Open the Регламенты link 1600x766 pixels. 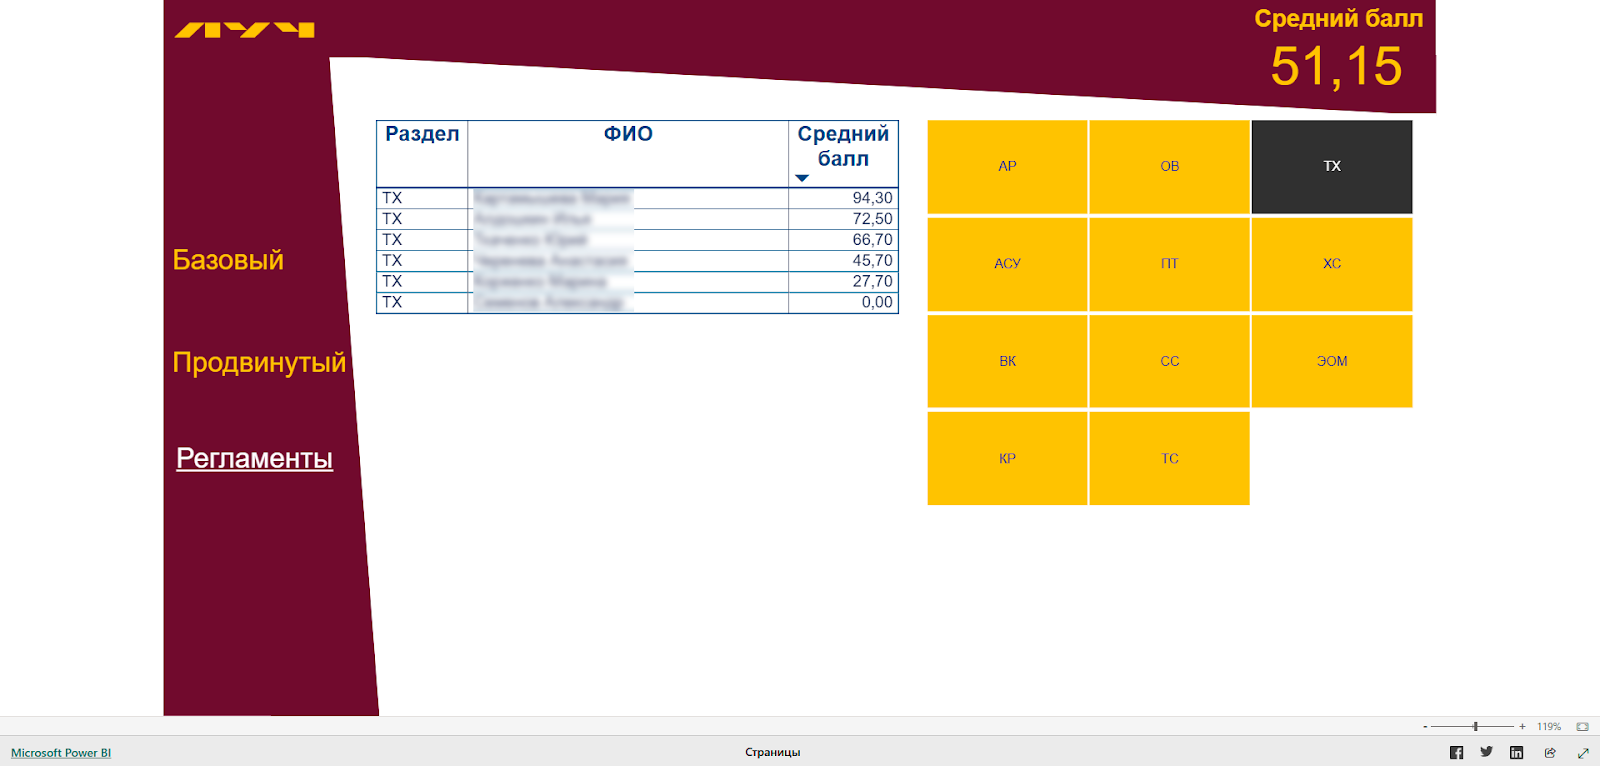254,458
